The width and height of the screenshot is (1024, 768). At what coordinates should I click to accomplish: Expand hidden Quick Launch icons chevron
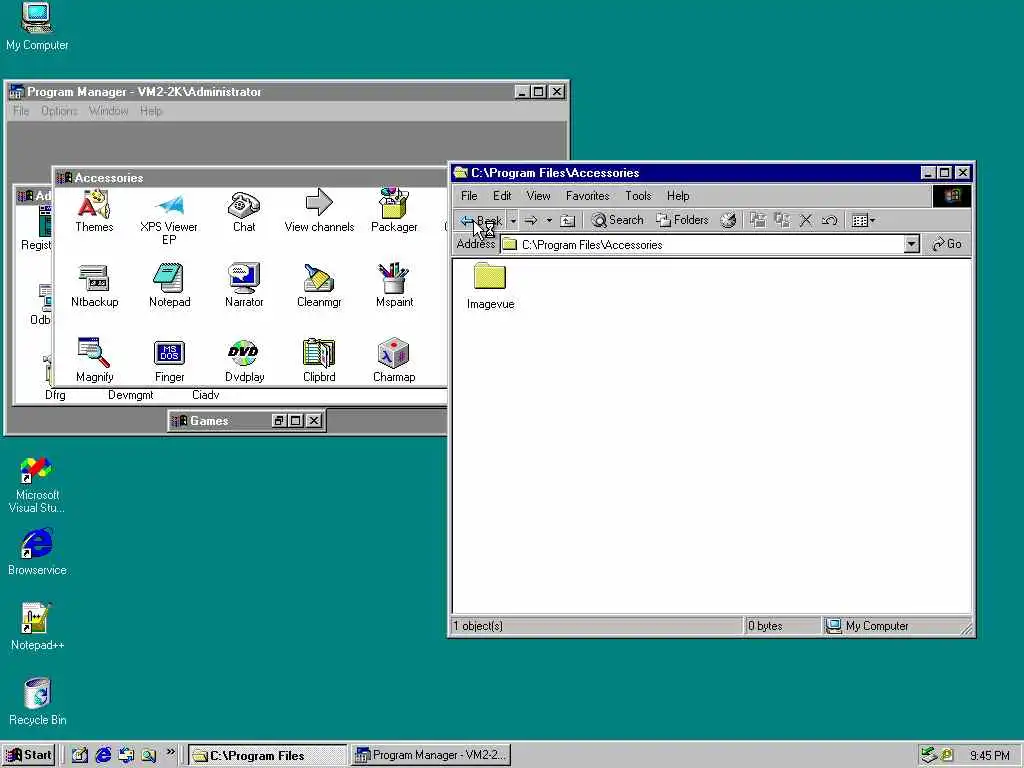click(170, 752)
